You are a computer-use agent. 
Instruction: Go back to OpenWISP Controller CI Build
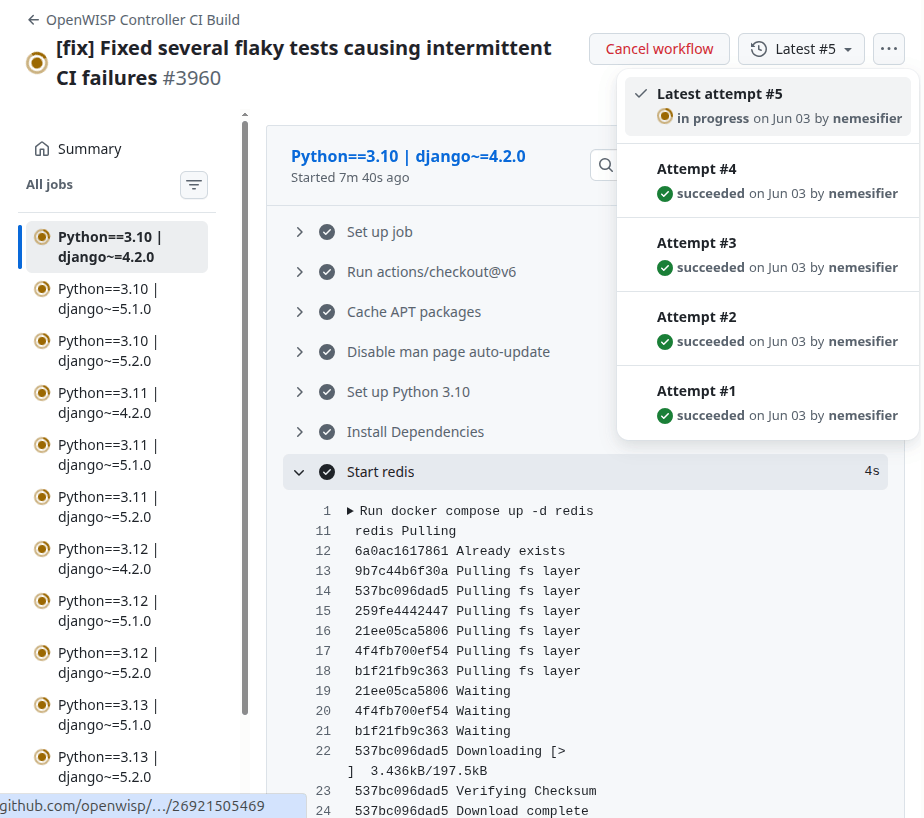[134, 20]
